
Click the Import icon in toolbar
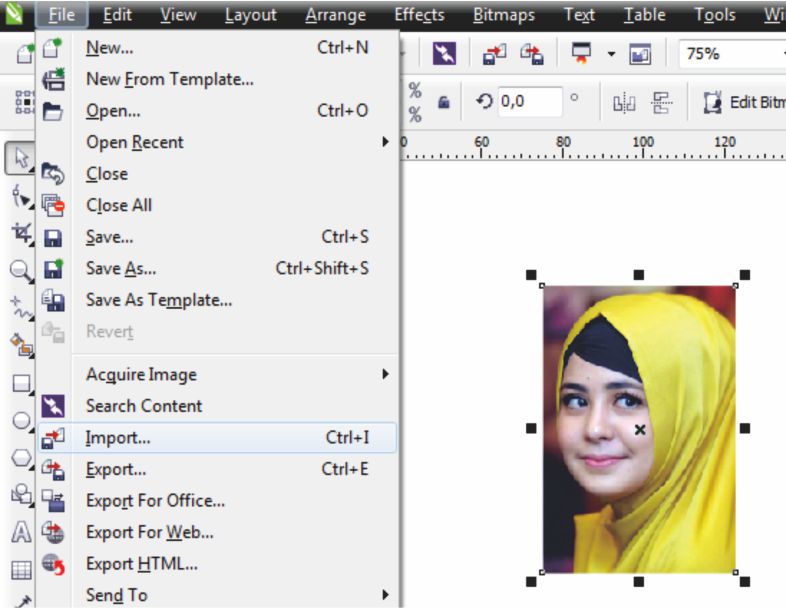point(494,54)
